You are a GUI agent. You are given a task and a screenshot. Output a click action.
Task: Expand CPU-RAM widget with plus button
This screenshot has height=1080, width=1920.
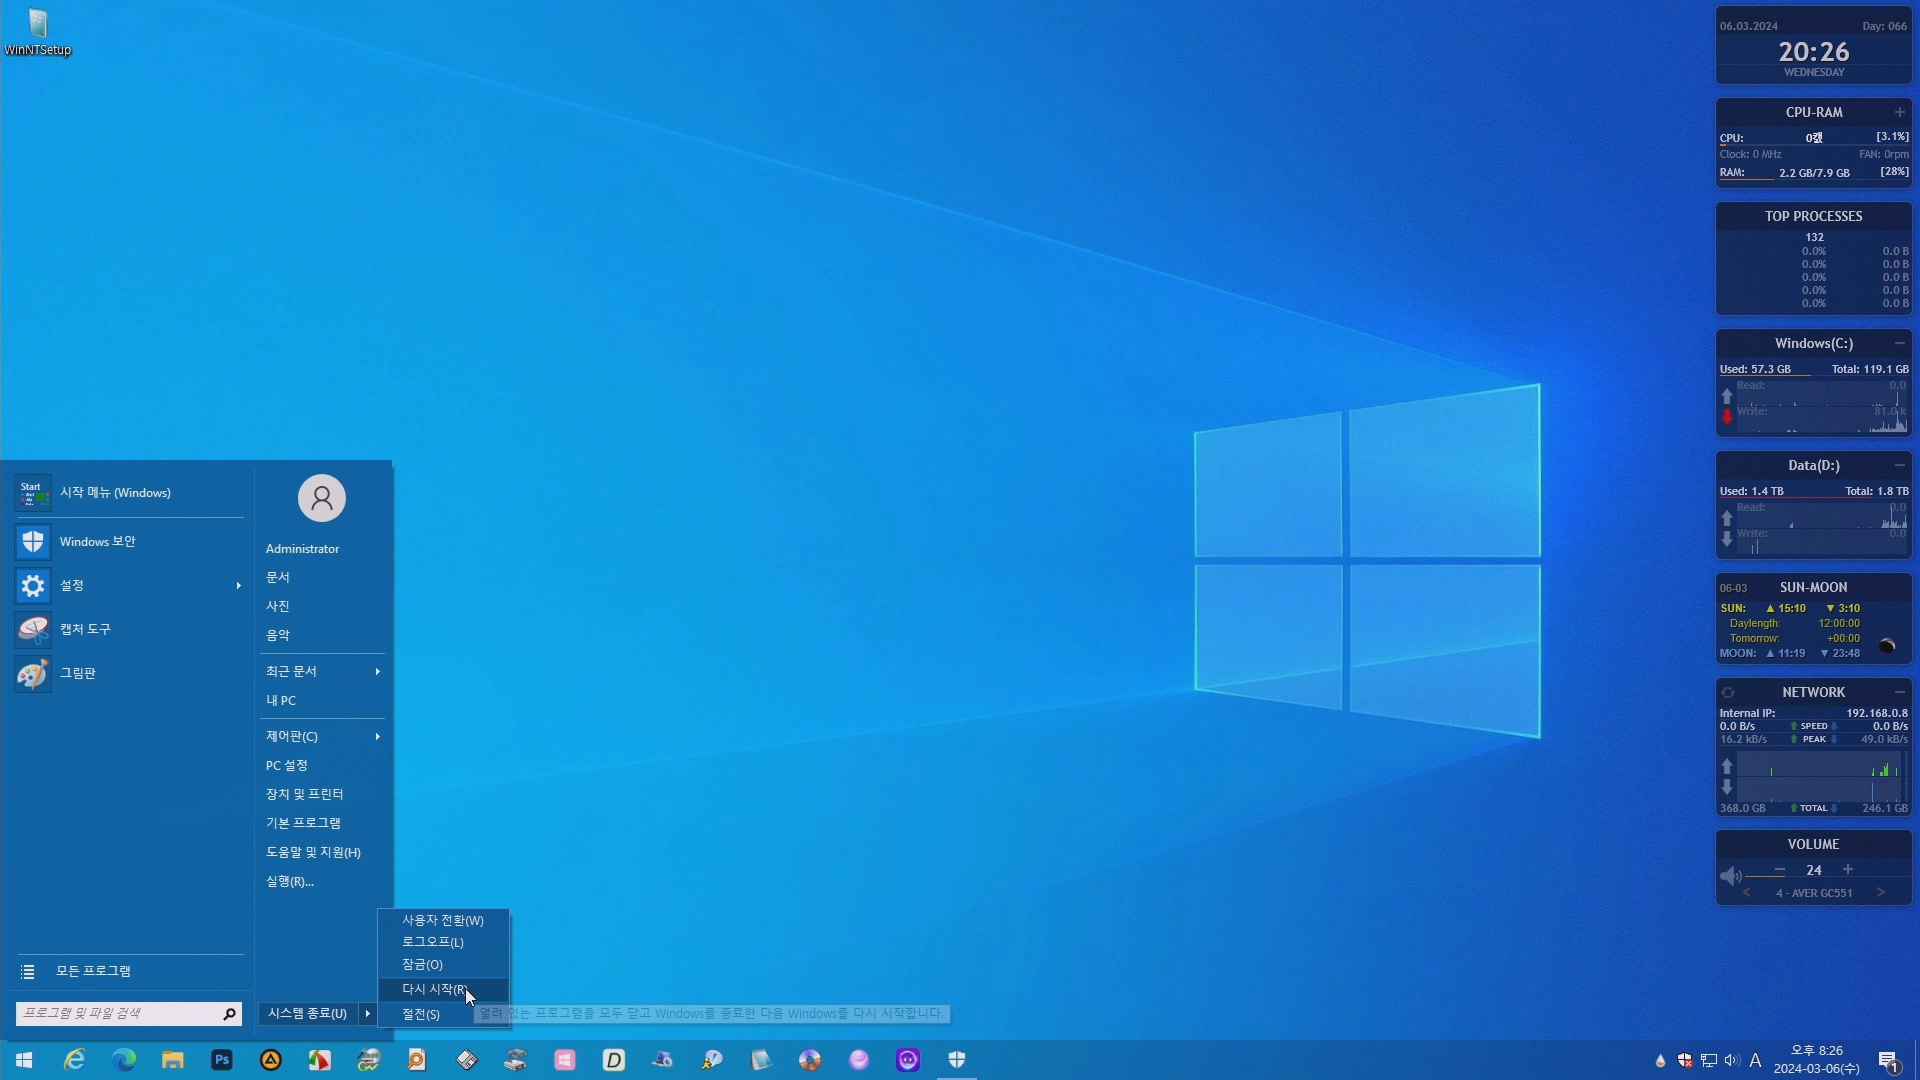click(x=1899, y=112)
